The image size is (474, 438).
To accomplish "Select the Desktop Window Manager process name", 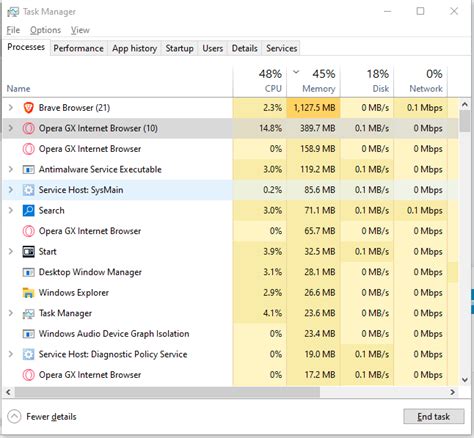I will 90,272.
